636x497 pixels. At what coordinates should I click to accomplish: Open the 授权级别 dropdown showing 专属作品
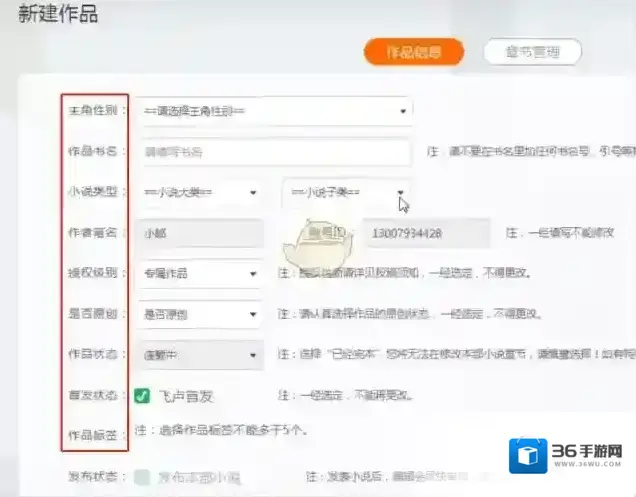[200, 274]
